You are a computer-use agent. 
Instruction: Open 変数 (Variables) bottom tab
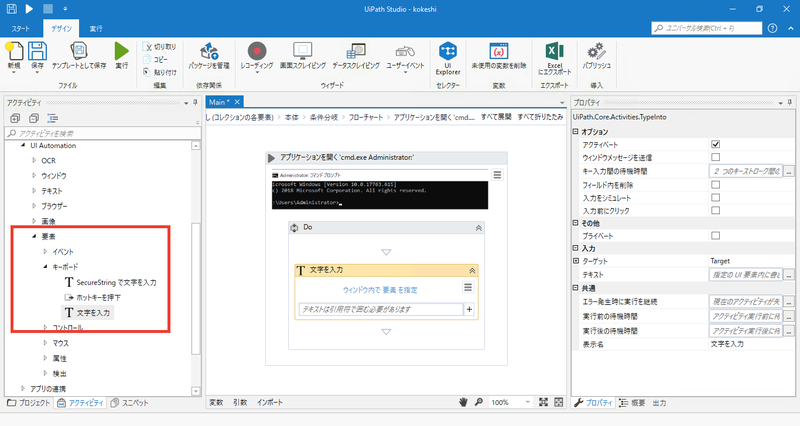click(216, 403)
